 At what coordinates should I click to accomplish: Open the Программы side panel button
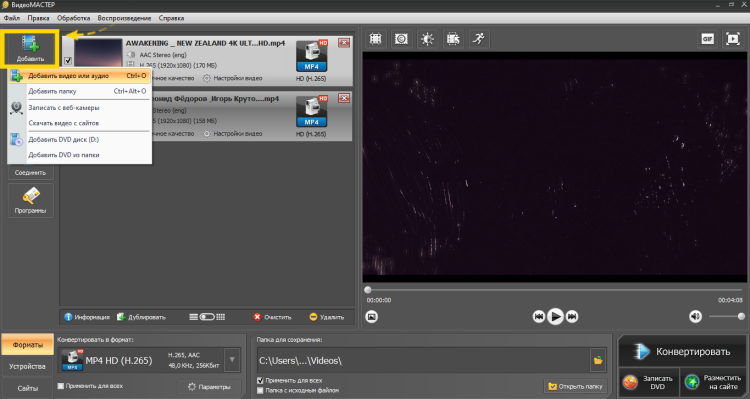point(30,200)
